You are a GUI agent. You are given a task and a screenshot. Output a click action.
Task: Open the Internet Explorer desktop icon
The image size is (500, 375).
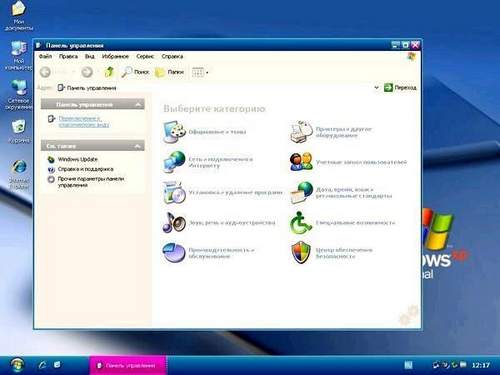coord(19,175)
